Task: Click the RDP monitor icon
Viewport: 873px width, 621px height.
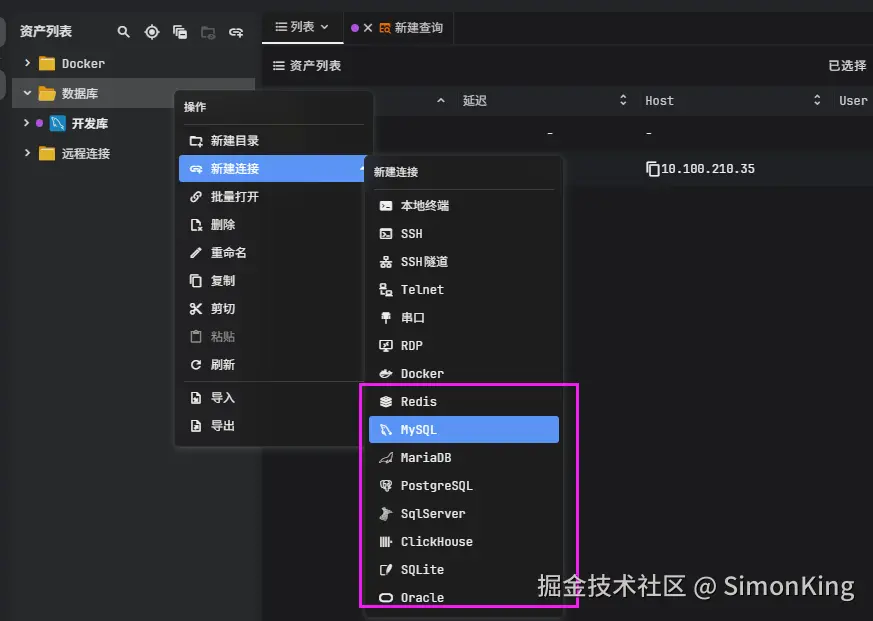Action: click(x=385, y=345)
